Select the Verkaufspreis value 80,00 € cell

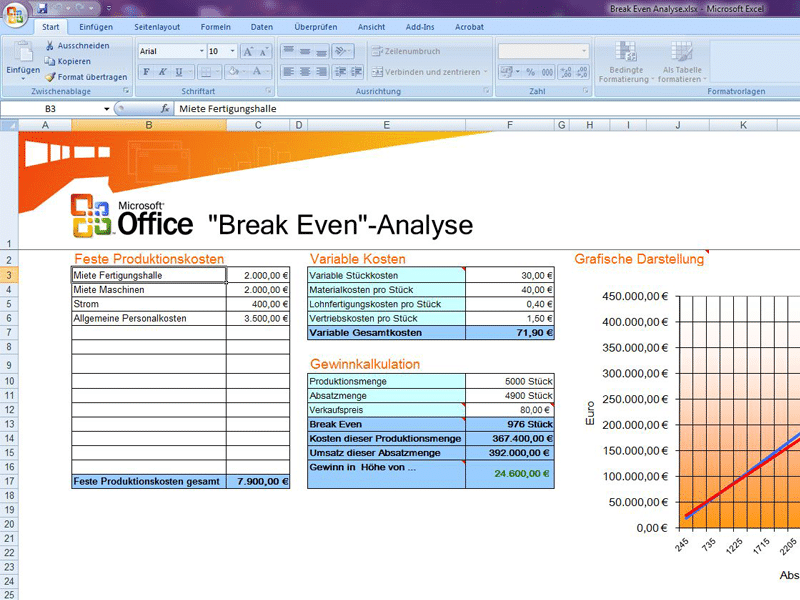click(x=510, y=410)
